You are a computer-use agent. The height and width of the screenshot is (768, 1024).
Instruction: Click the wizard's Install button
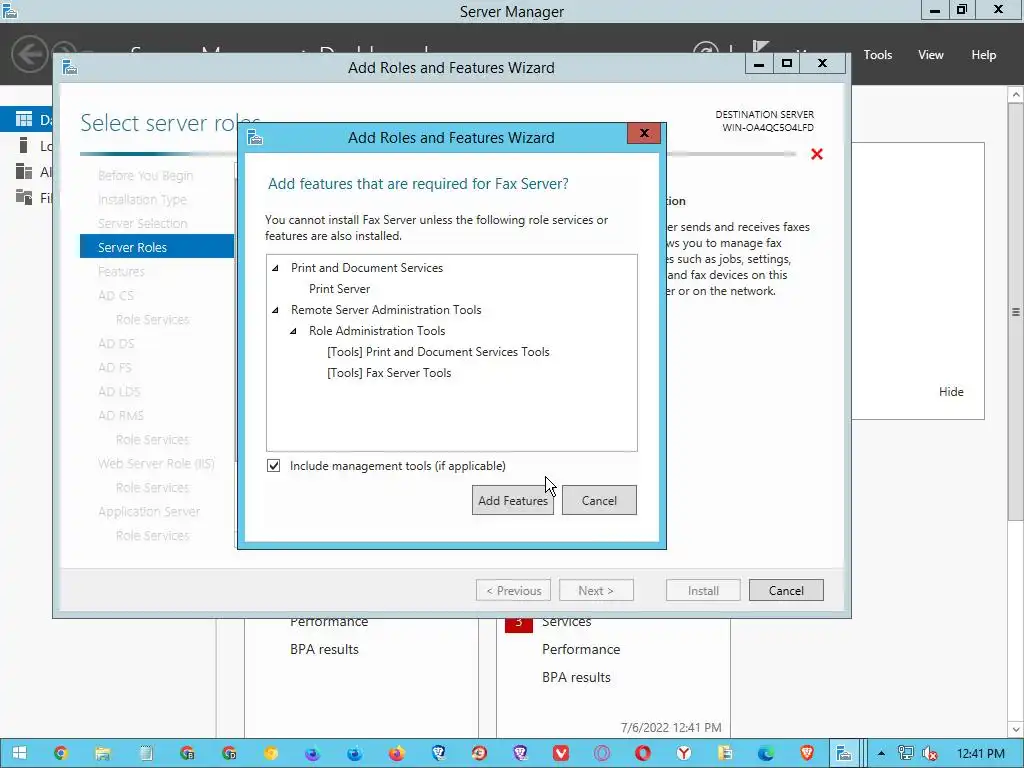(703, 590)
